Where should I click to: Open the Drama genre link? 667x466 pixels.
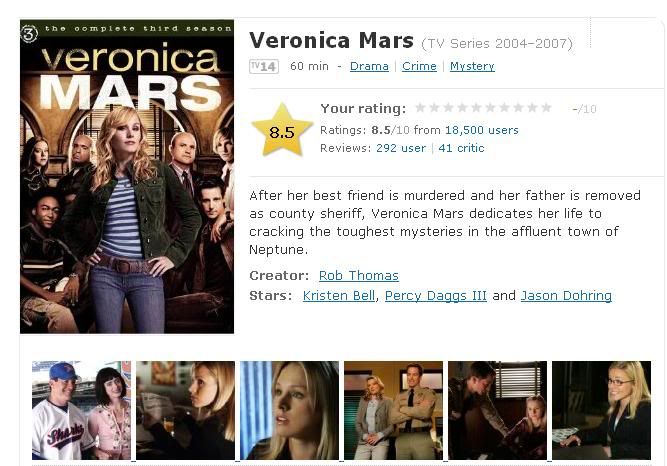(x=369, y=66)
